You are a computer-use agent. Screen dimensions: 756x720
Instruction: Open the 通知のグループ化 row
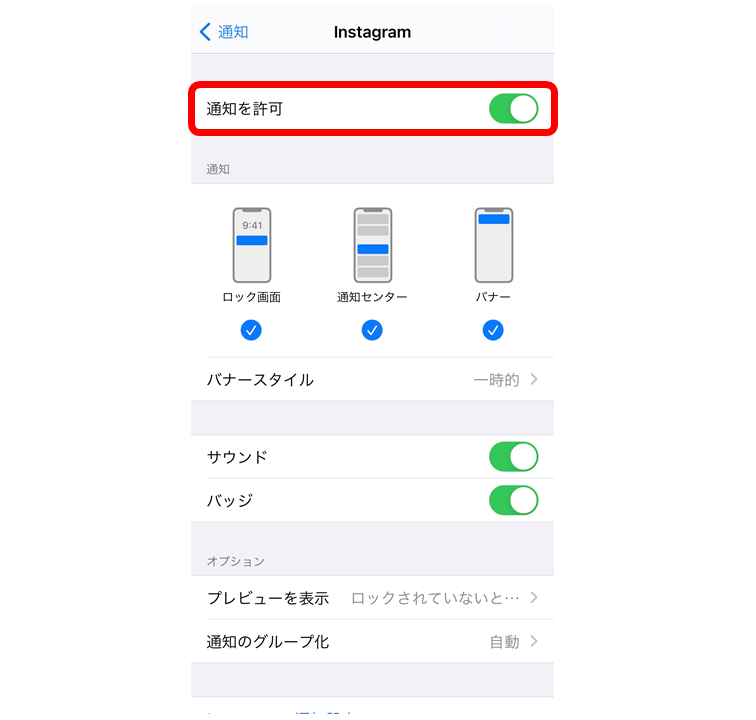click(372, 641)
